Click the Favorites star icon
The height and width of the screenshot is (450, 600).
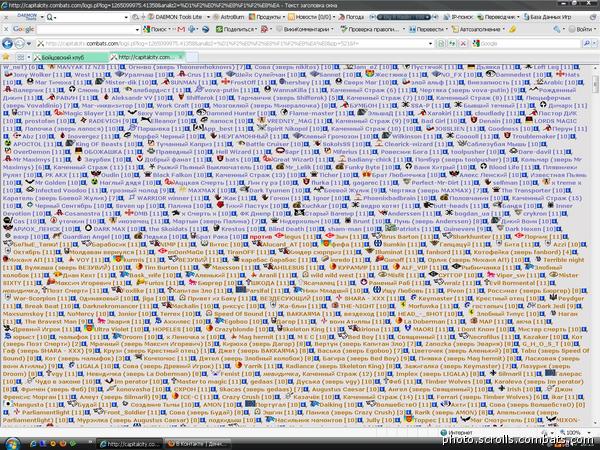[x=6, y=57]
